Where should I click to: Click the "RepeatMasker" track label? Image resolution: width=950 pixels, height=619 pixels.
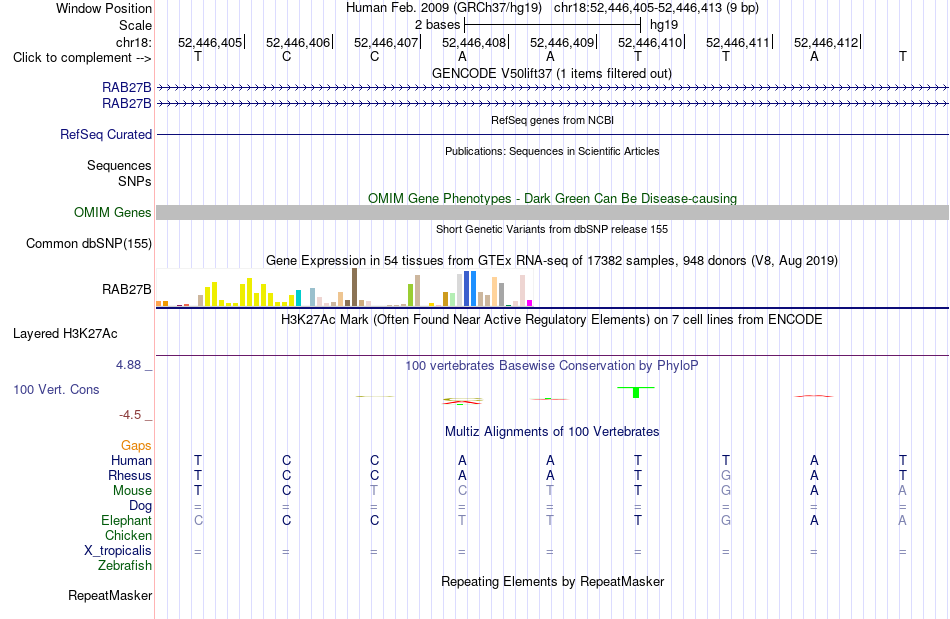[x=110, y=595]
